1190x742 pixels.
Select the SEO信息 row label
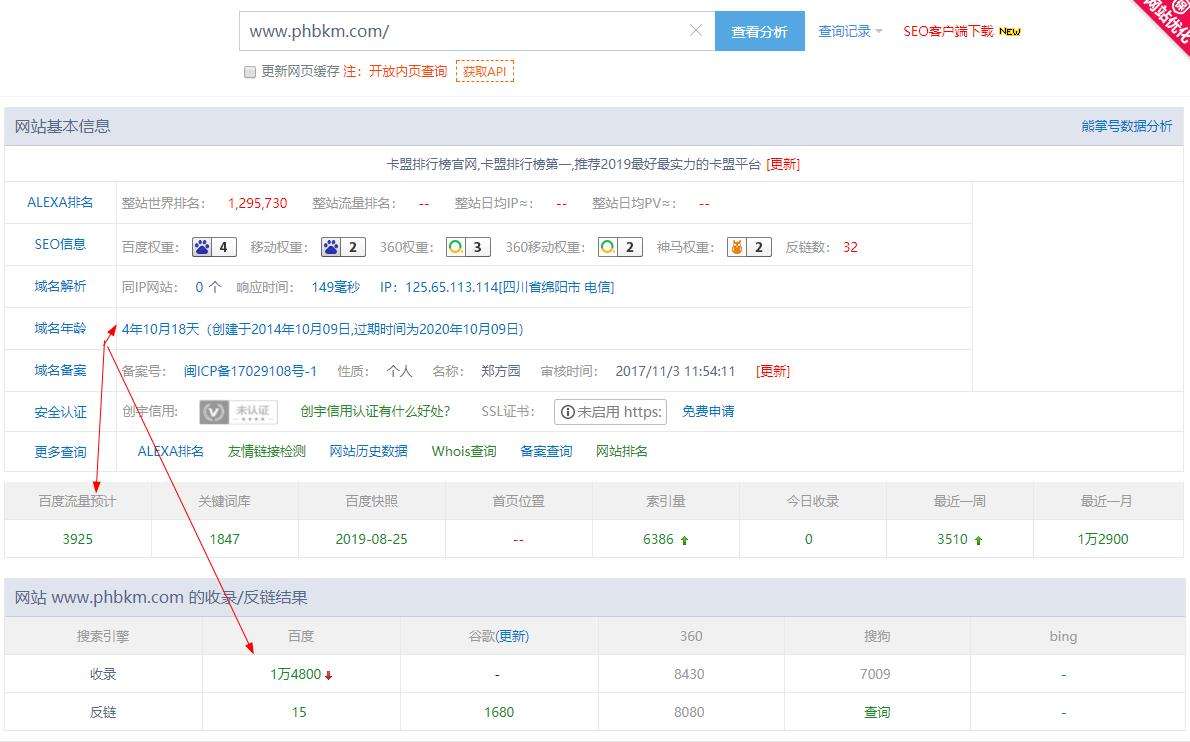coord(60,244)
